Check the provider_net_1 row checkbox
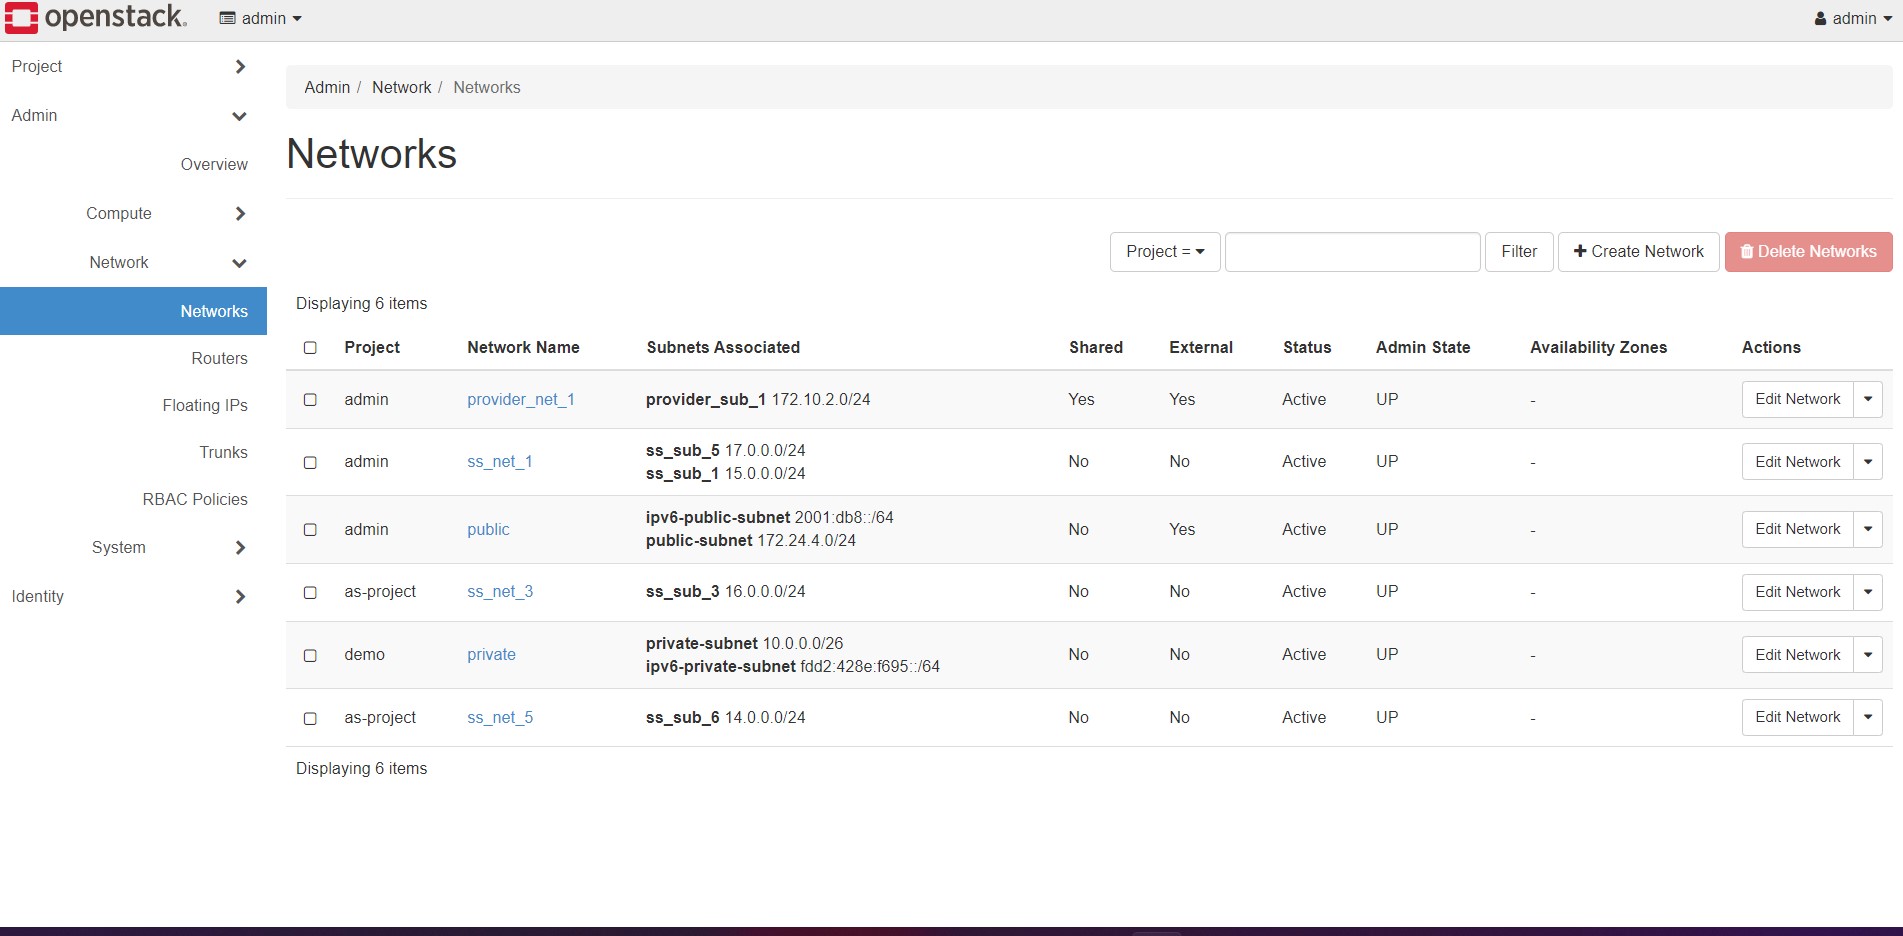Image resolution: width=1903 pixels, height=936 pixels. coord(310,400)
